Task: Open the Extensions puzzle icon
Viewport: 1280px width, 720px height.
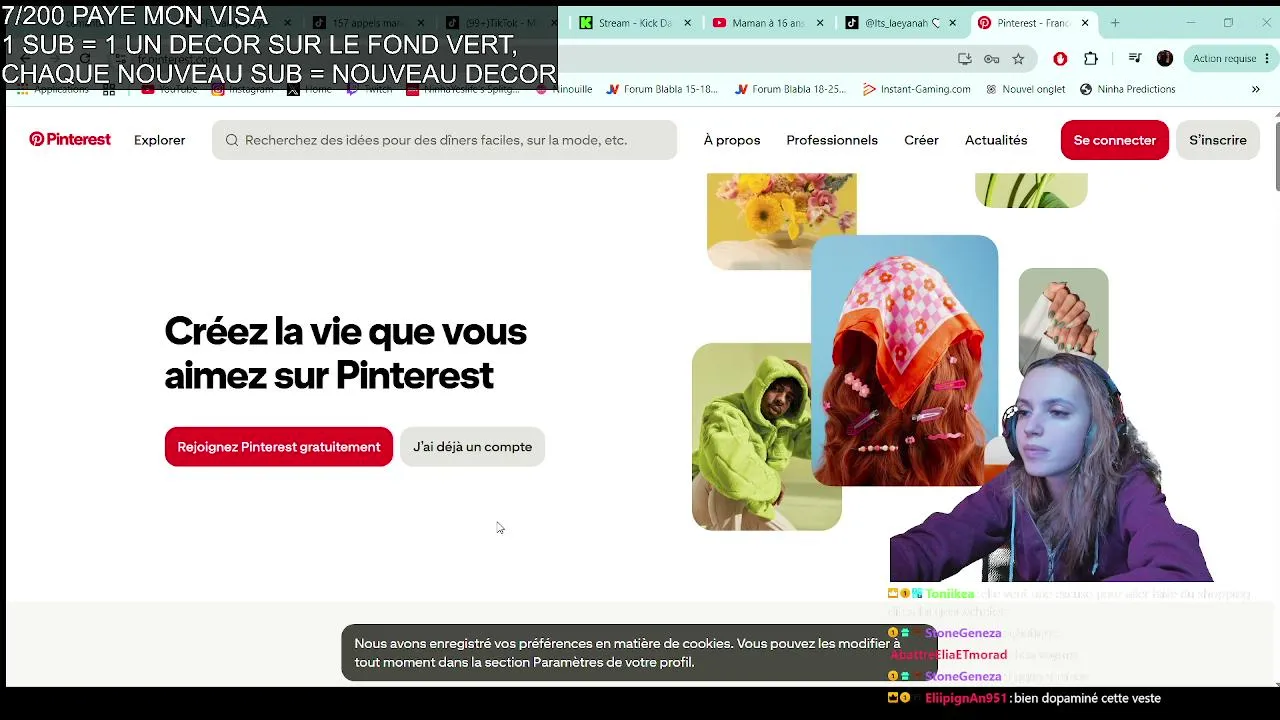Action: click(x=1091, y=59)
